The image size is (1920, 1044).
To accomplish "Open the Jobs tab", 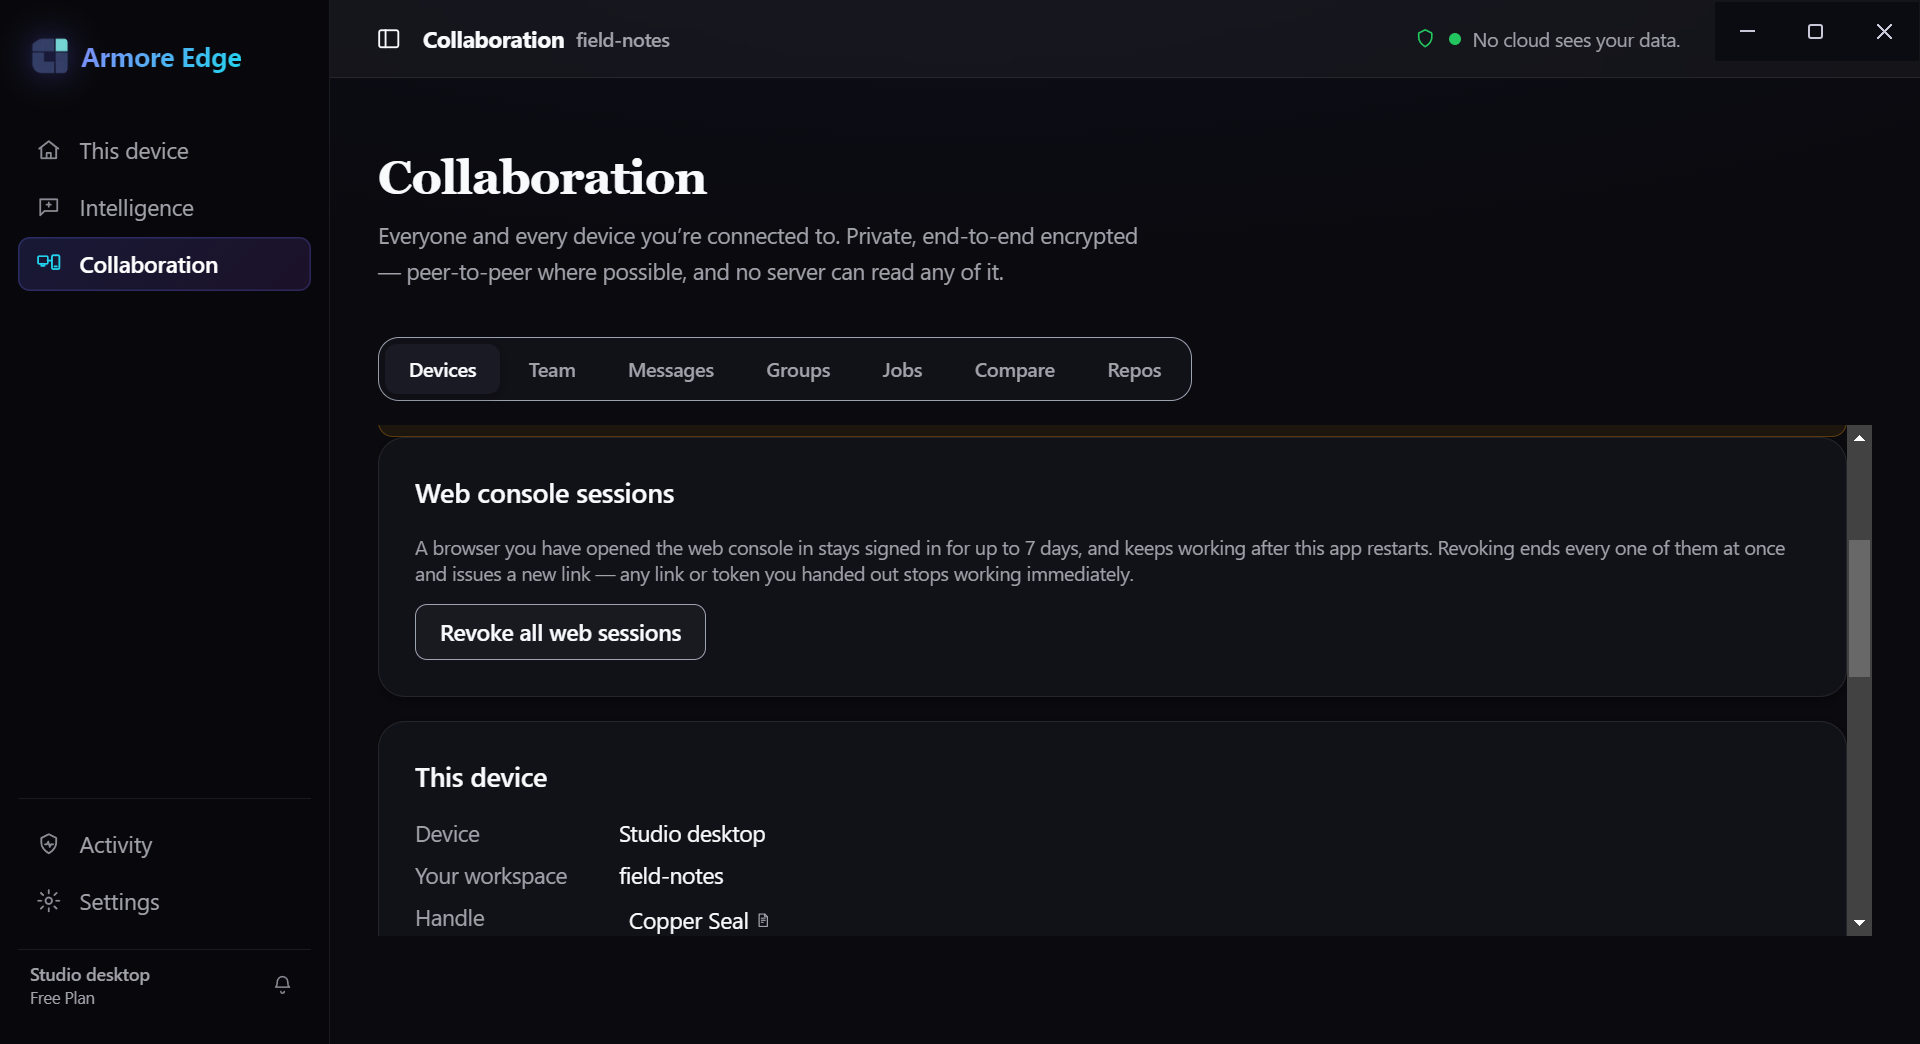I will pyautogui.click(x=902, y=370).
